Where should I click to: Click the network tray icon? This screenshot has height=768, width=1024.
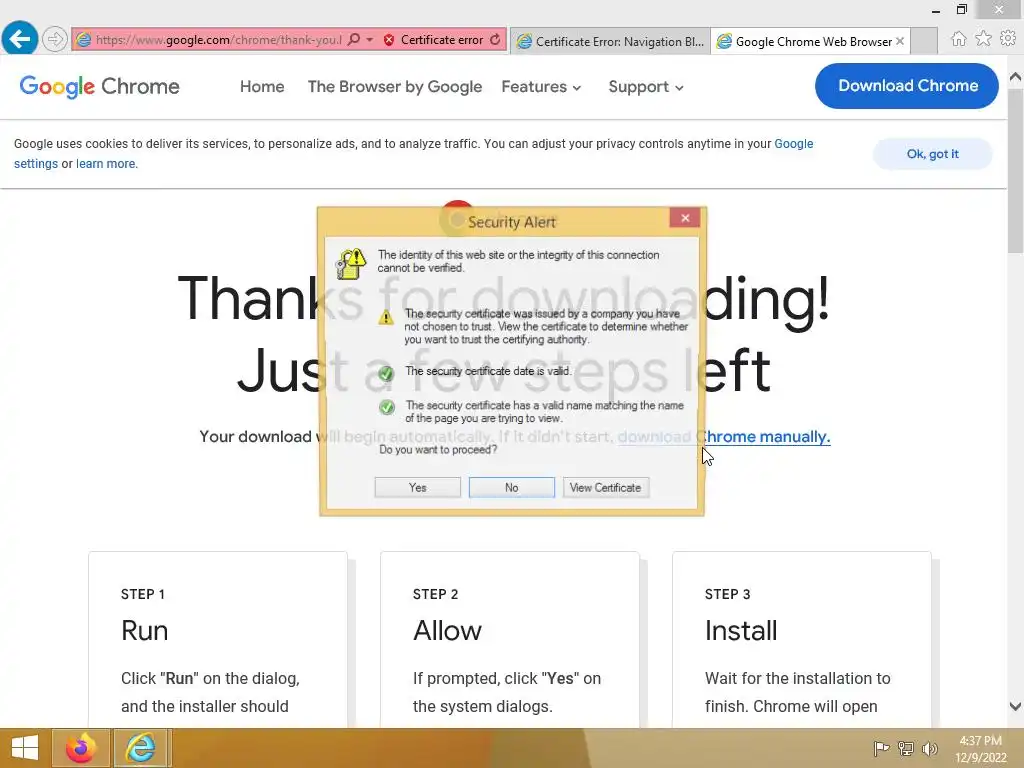906,748
